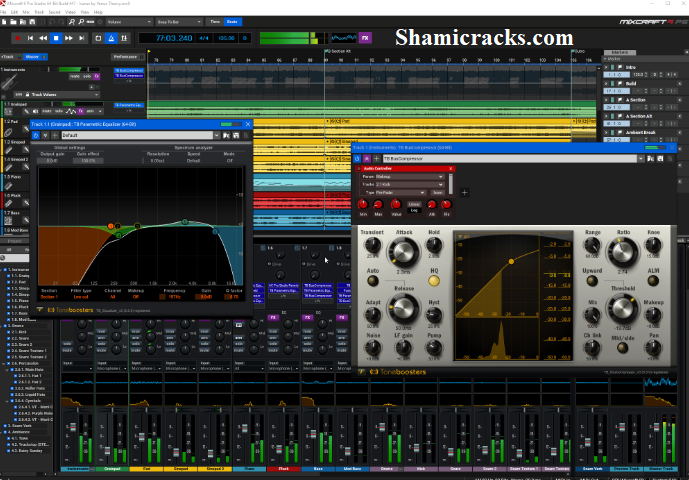Click the fast forward transport button
The width and height of the screenshot is (689, 480).
(x=69, y=38)
